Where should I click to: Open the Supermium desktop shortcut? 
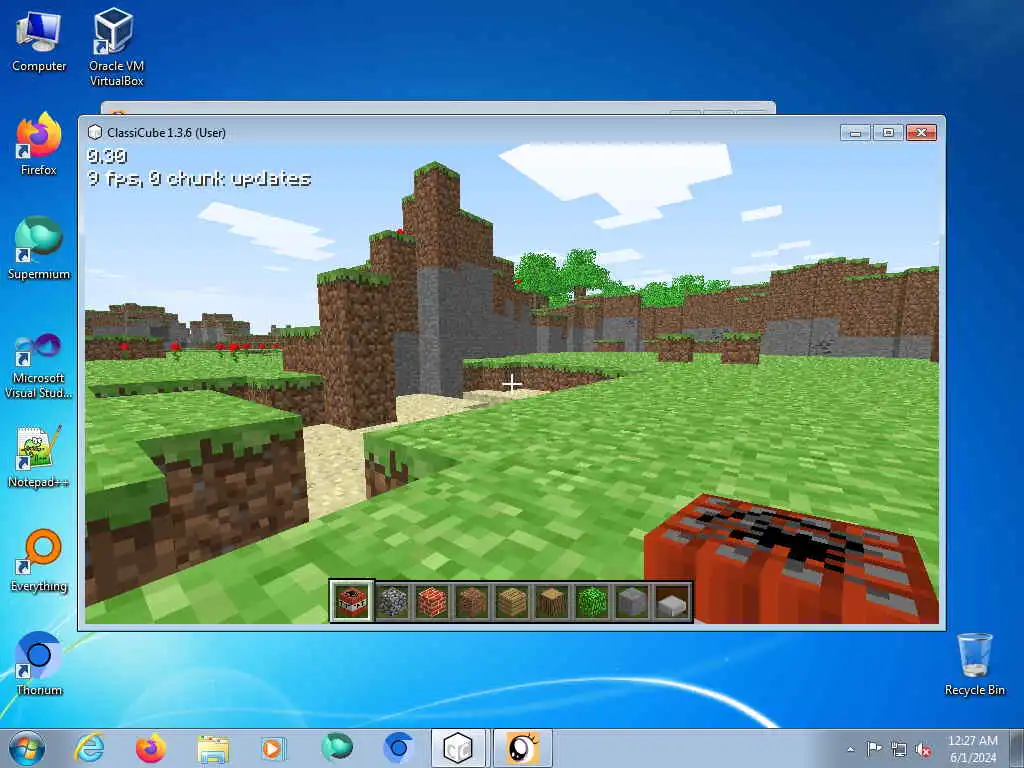click(x=39, y=248)
